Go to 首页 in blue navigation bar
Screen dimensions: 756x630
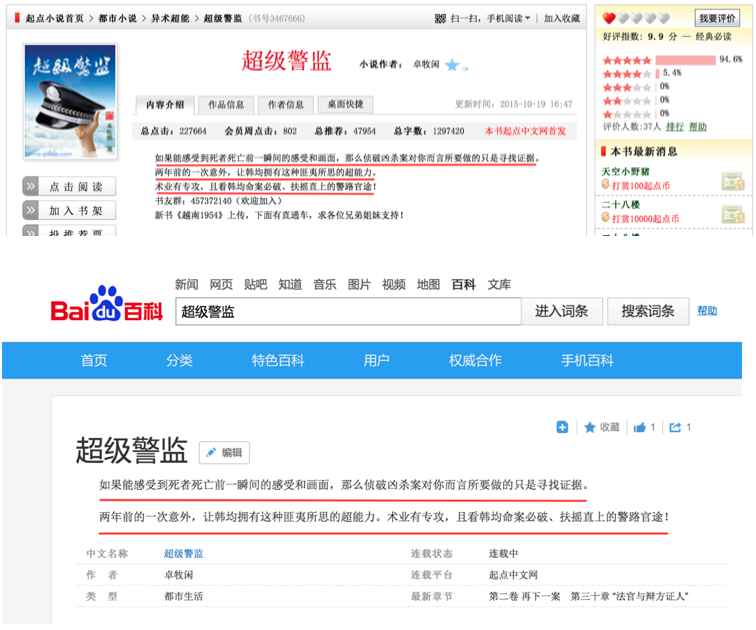point(94,361)
